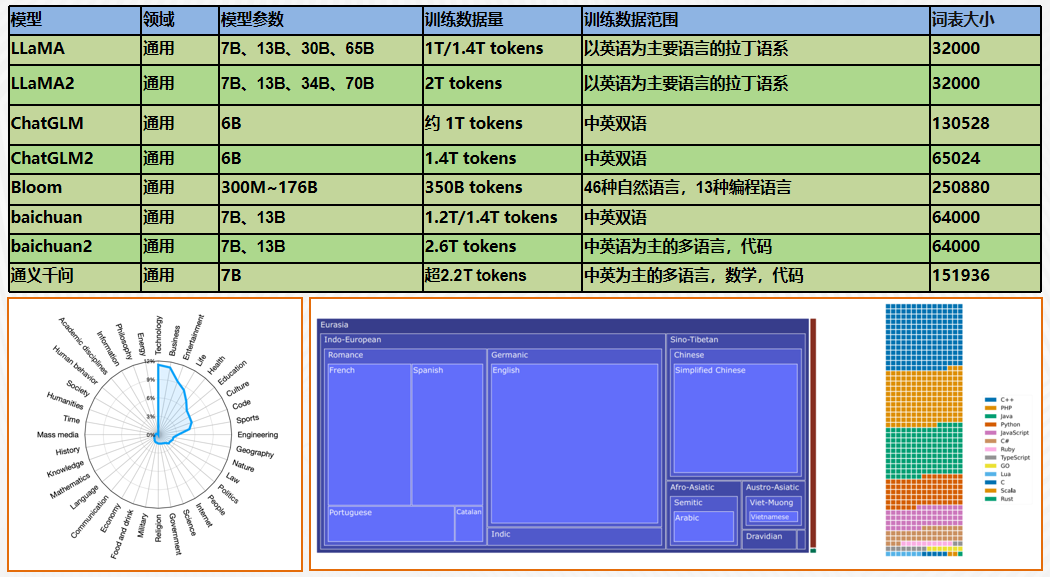Click baichuan2's 64000 vocabulary cell

[x=985, y=247]
